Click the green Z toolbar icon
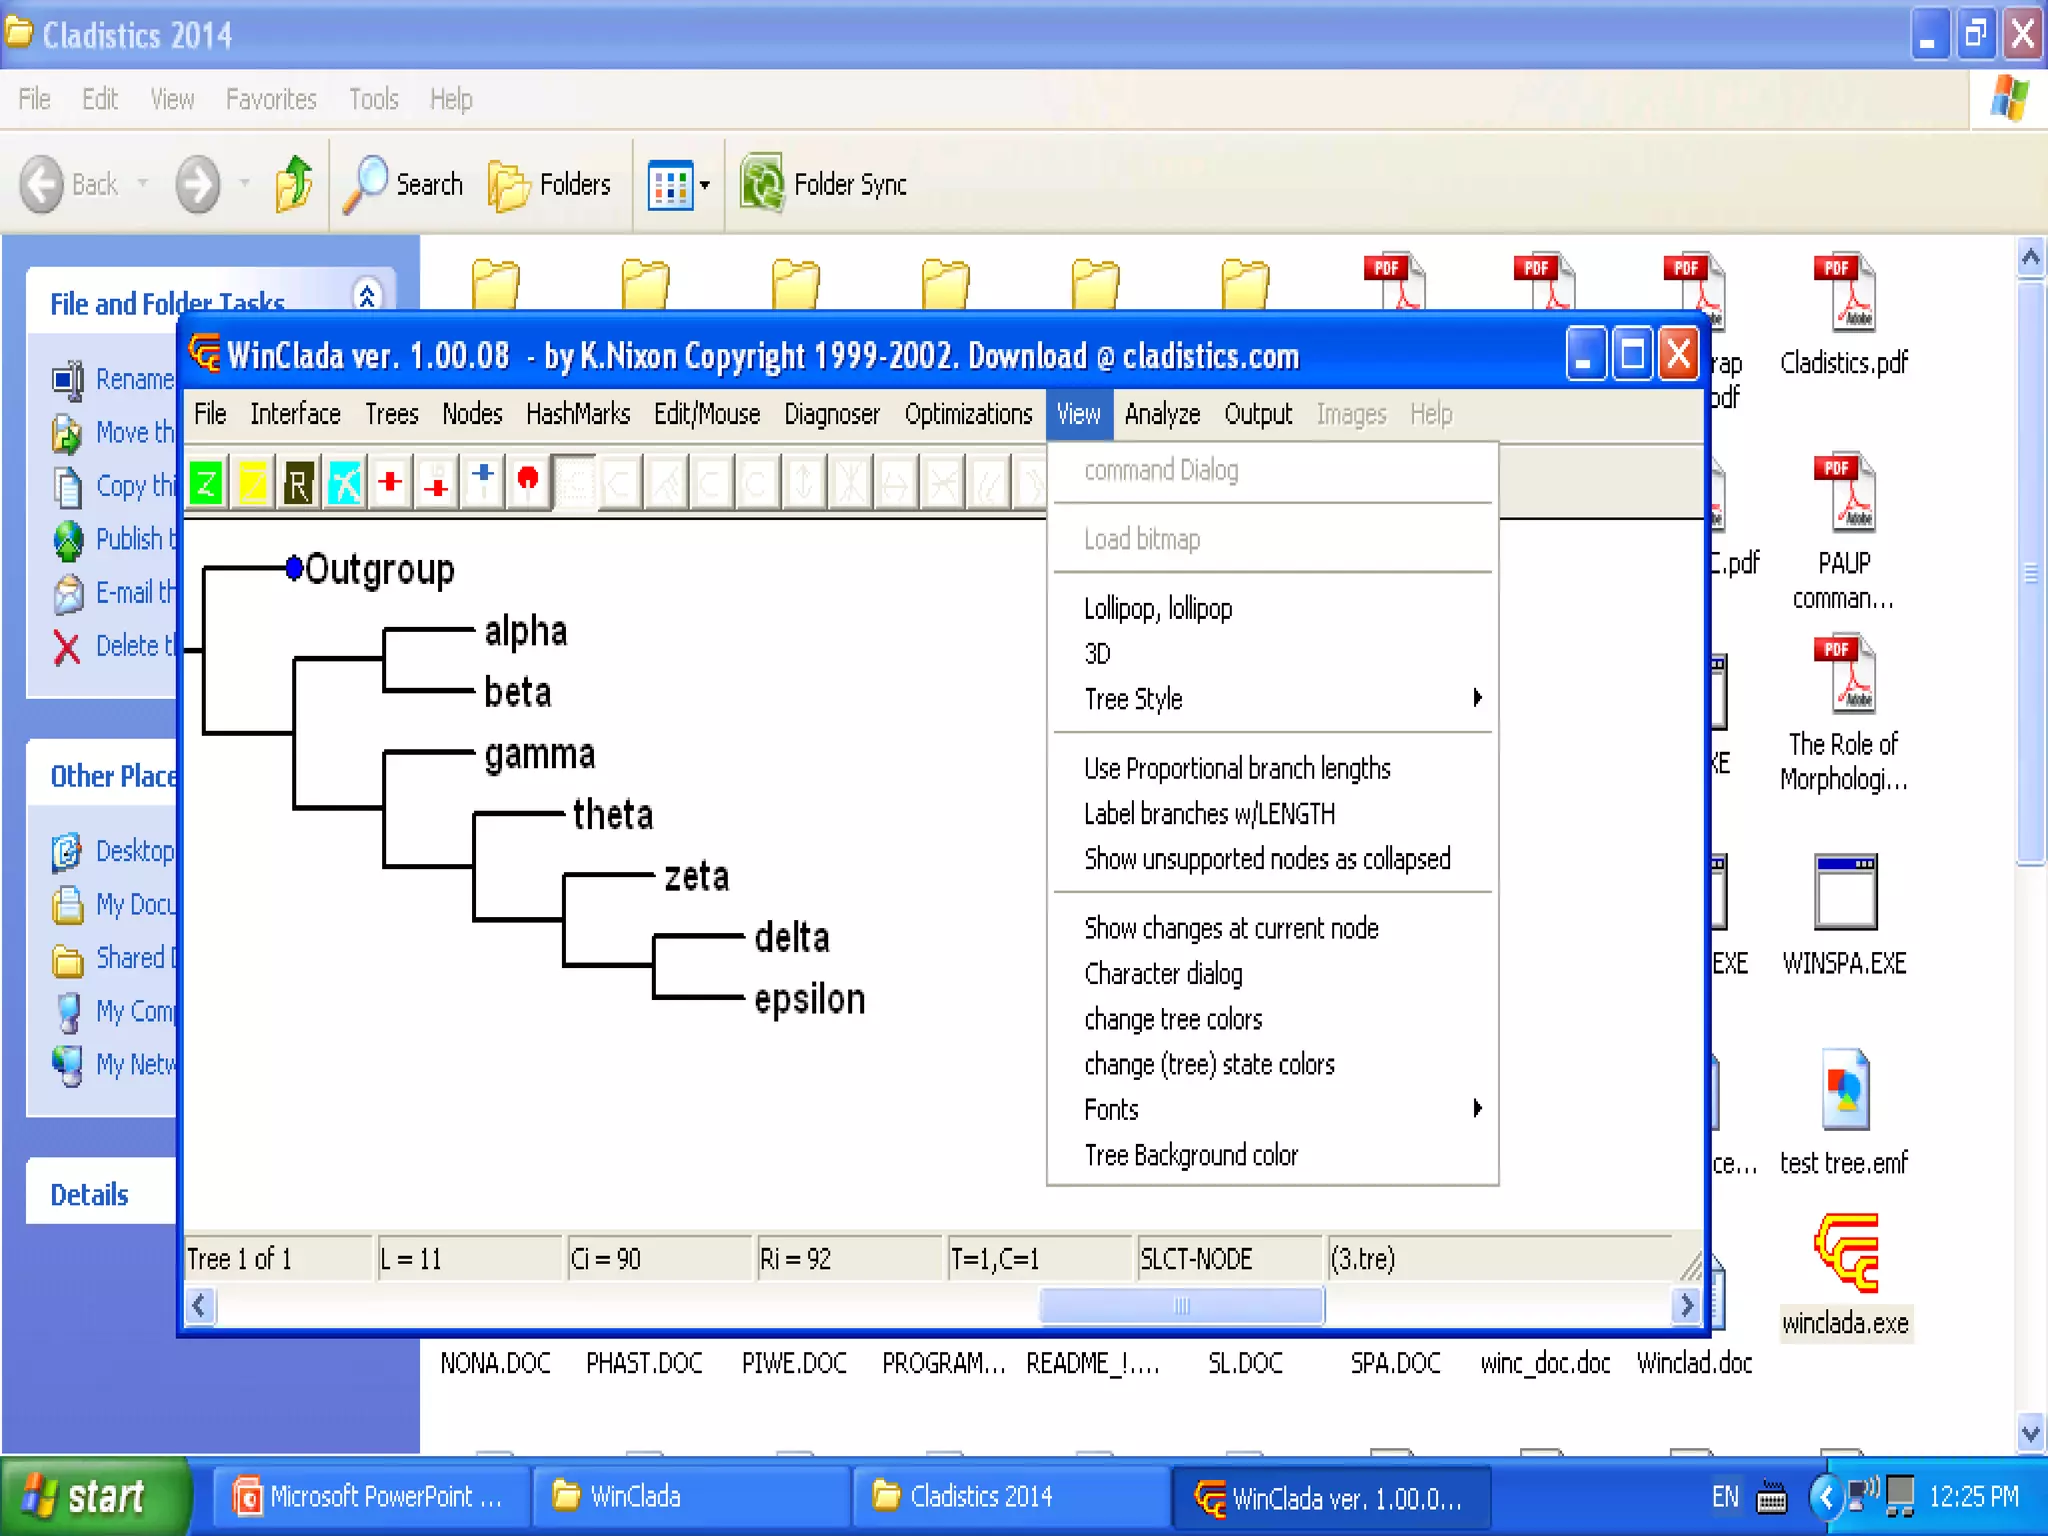 pos(206,484)
